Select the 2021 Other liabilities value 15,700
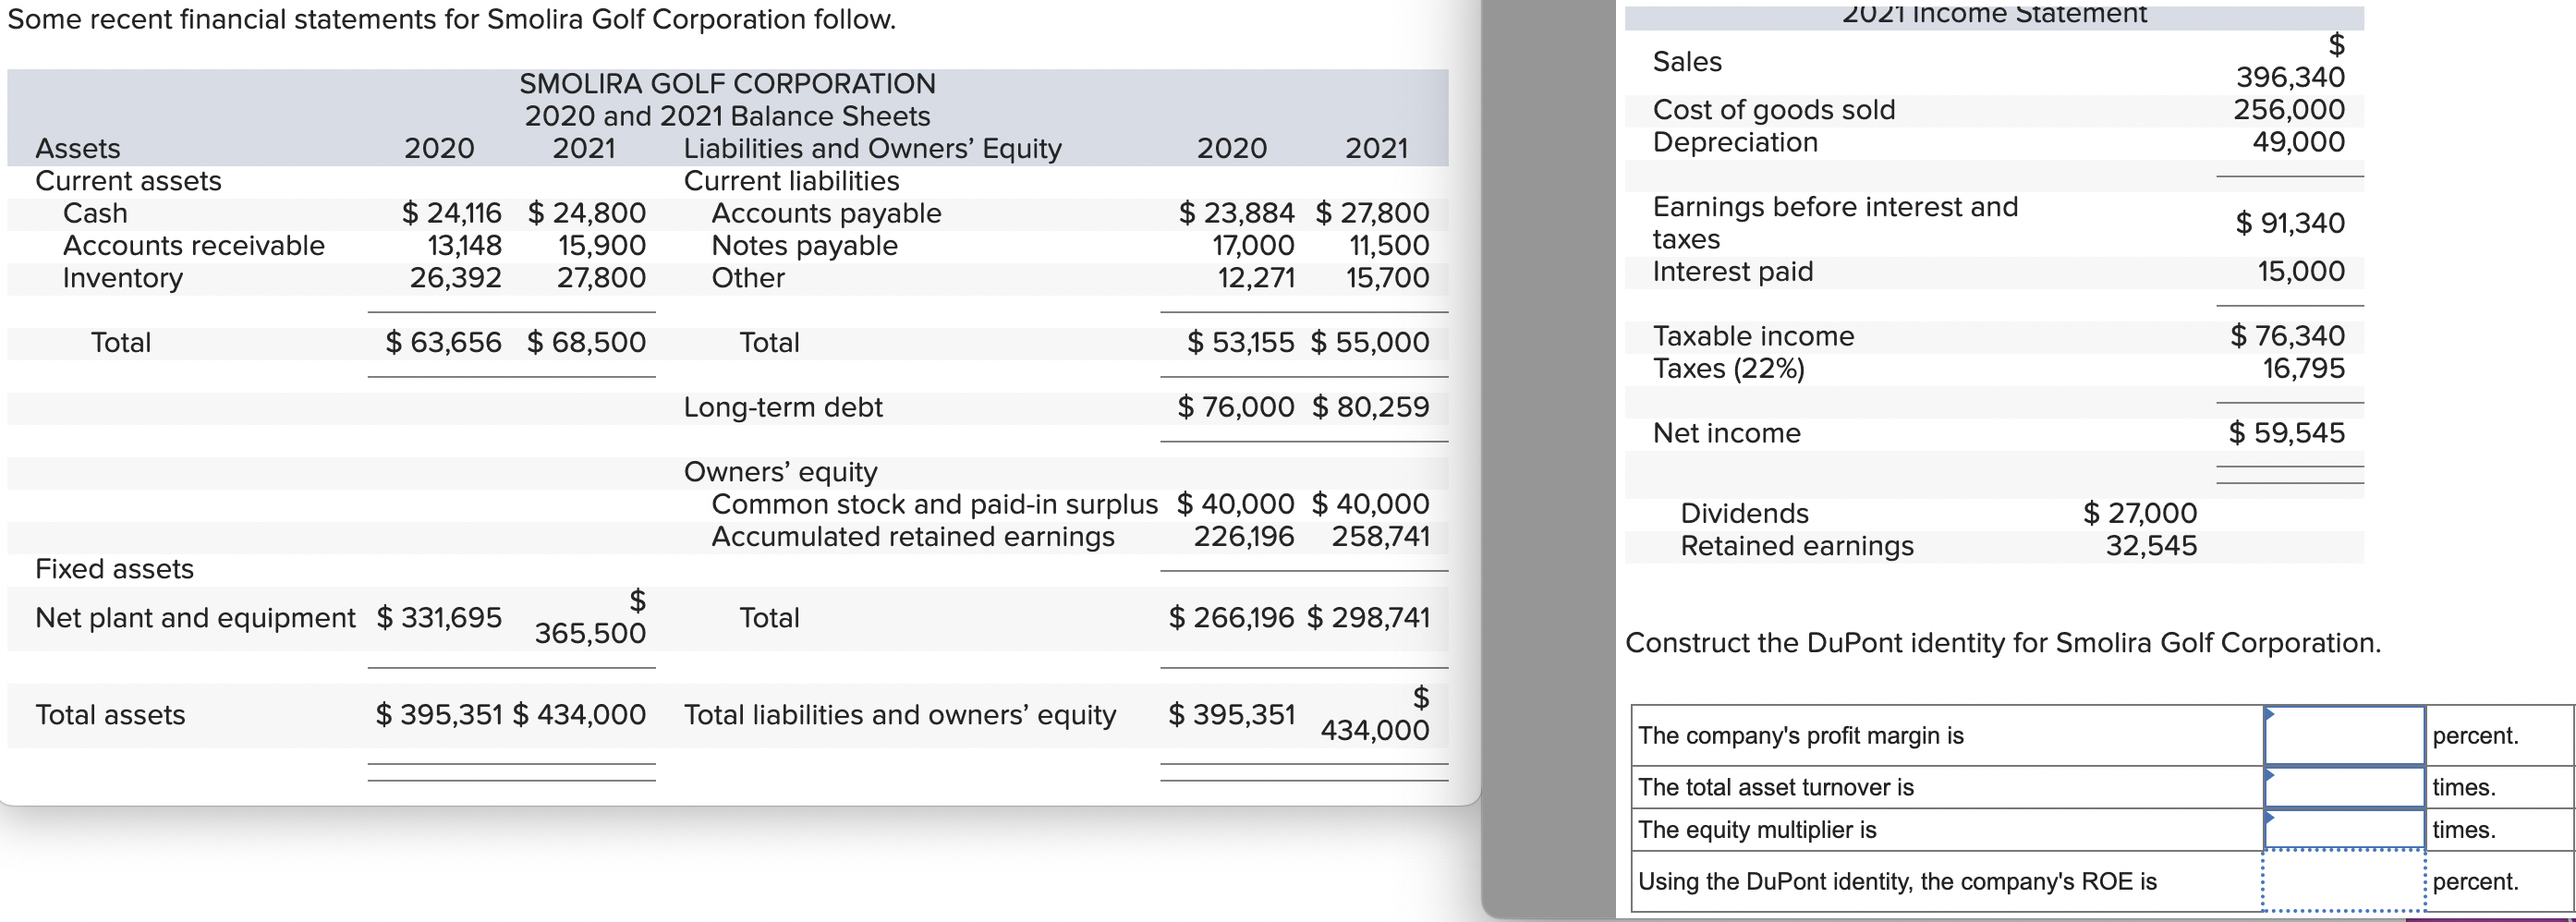This screenshot has height=922, width=2576. point(1387,277)
